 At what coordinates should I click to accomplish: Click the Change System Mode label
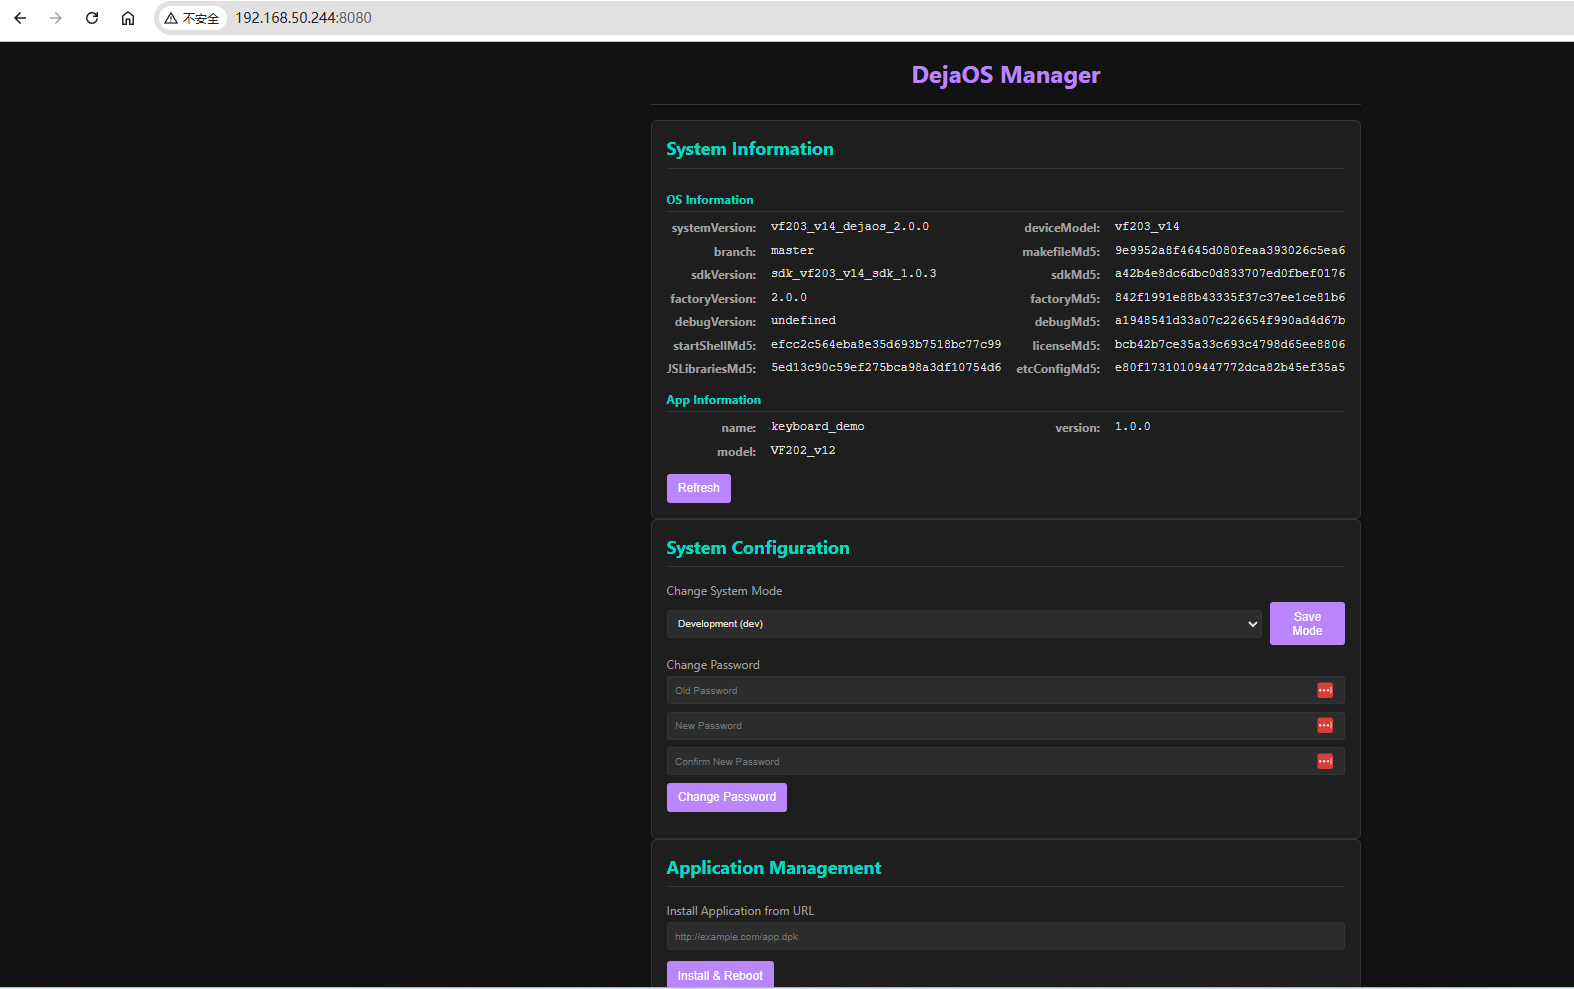[x=724, y=591]
